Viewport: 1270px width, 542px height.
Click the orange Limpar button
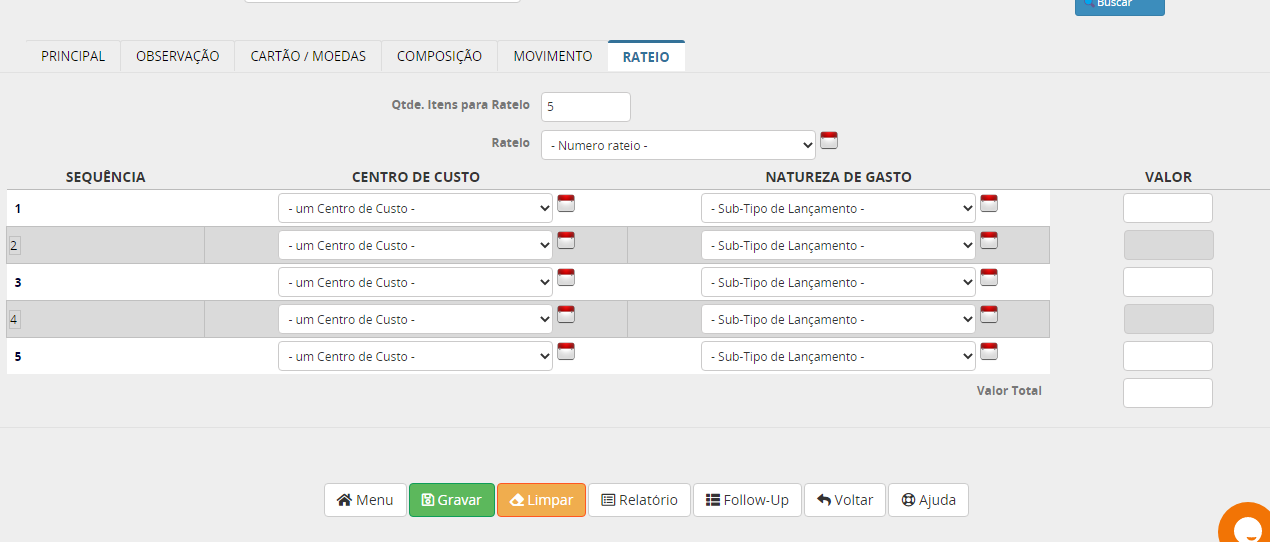point(541,500)
